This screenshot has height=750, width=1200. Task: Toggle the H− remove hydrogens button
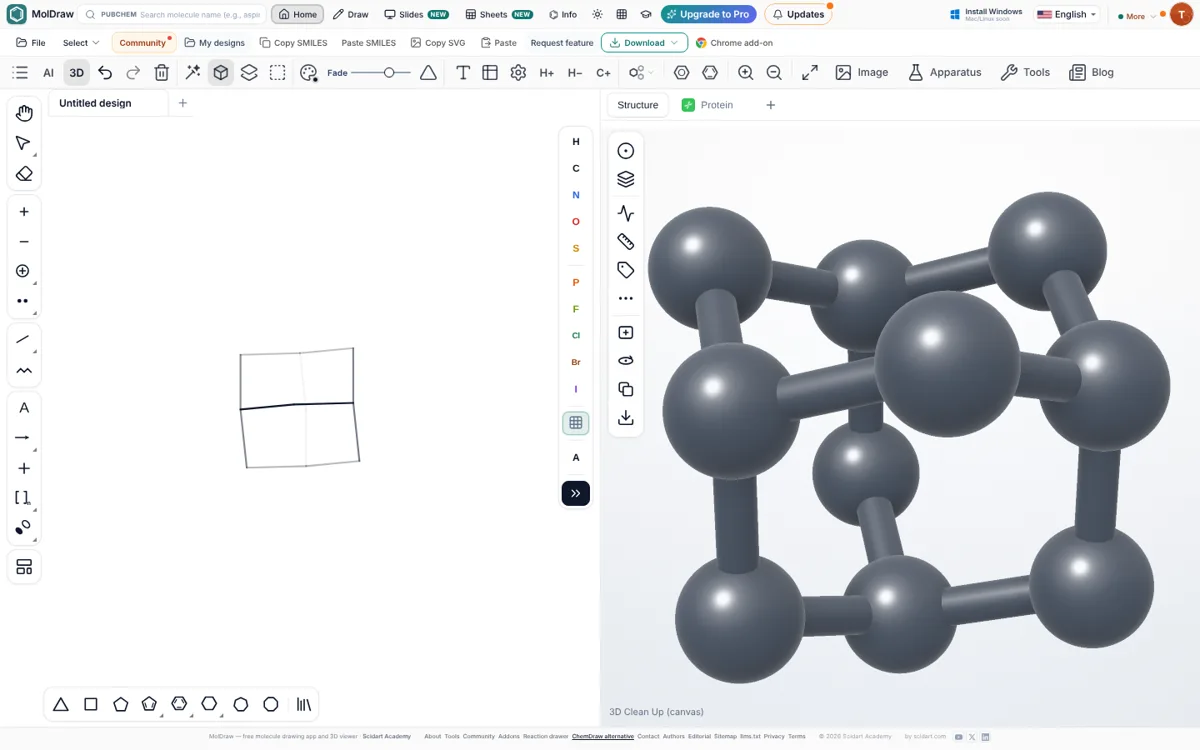click(x=575, y=73)
